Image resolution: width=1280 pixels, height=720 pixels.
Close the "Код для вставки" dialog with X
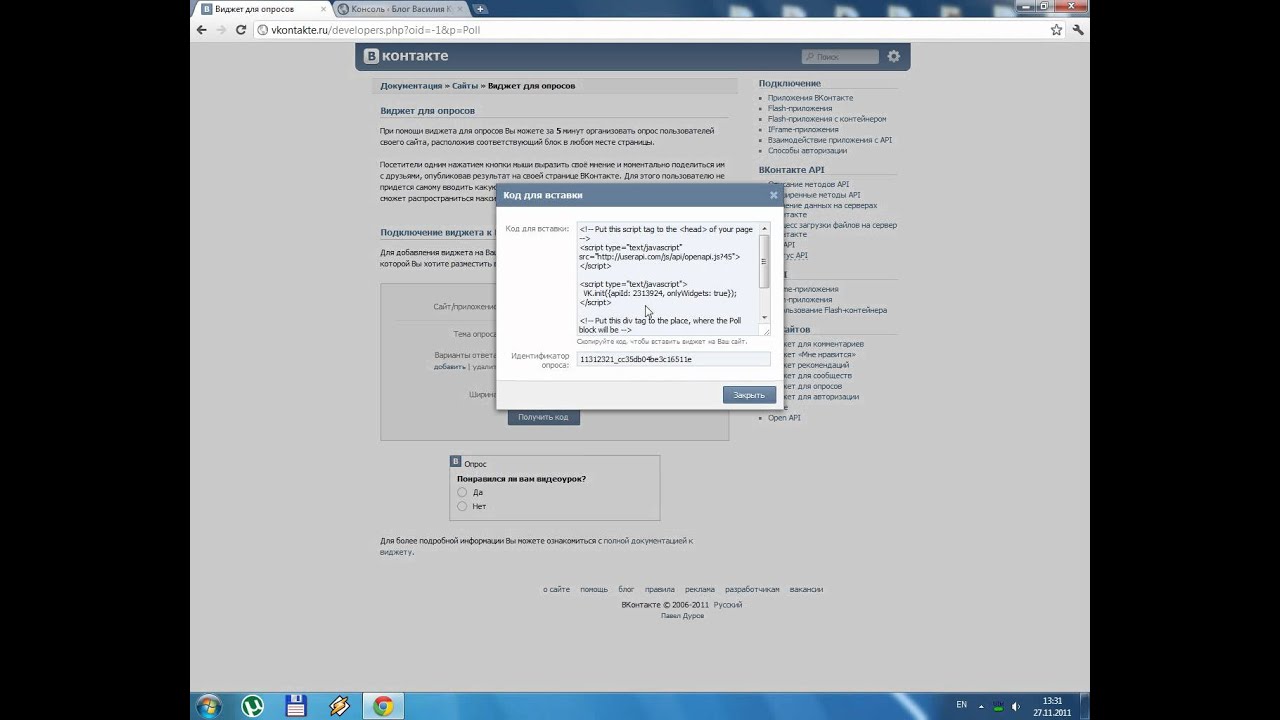(773, 195)
